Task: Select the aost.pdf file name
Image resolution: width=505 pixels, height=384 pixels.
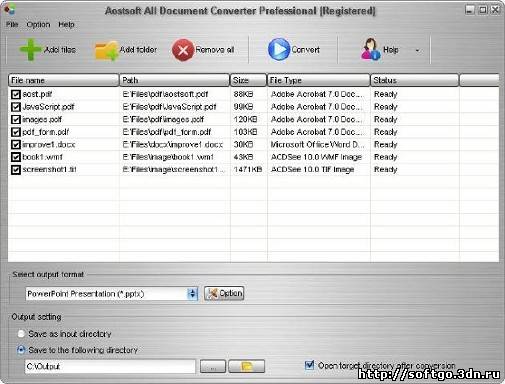Action: 37,94
